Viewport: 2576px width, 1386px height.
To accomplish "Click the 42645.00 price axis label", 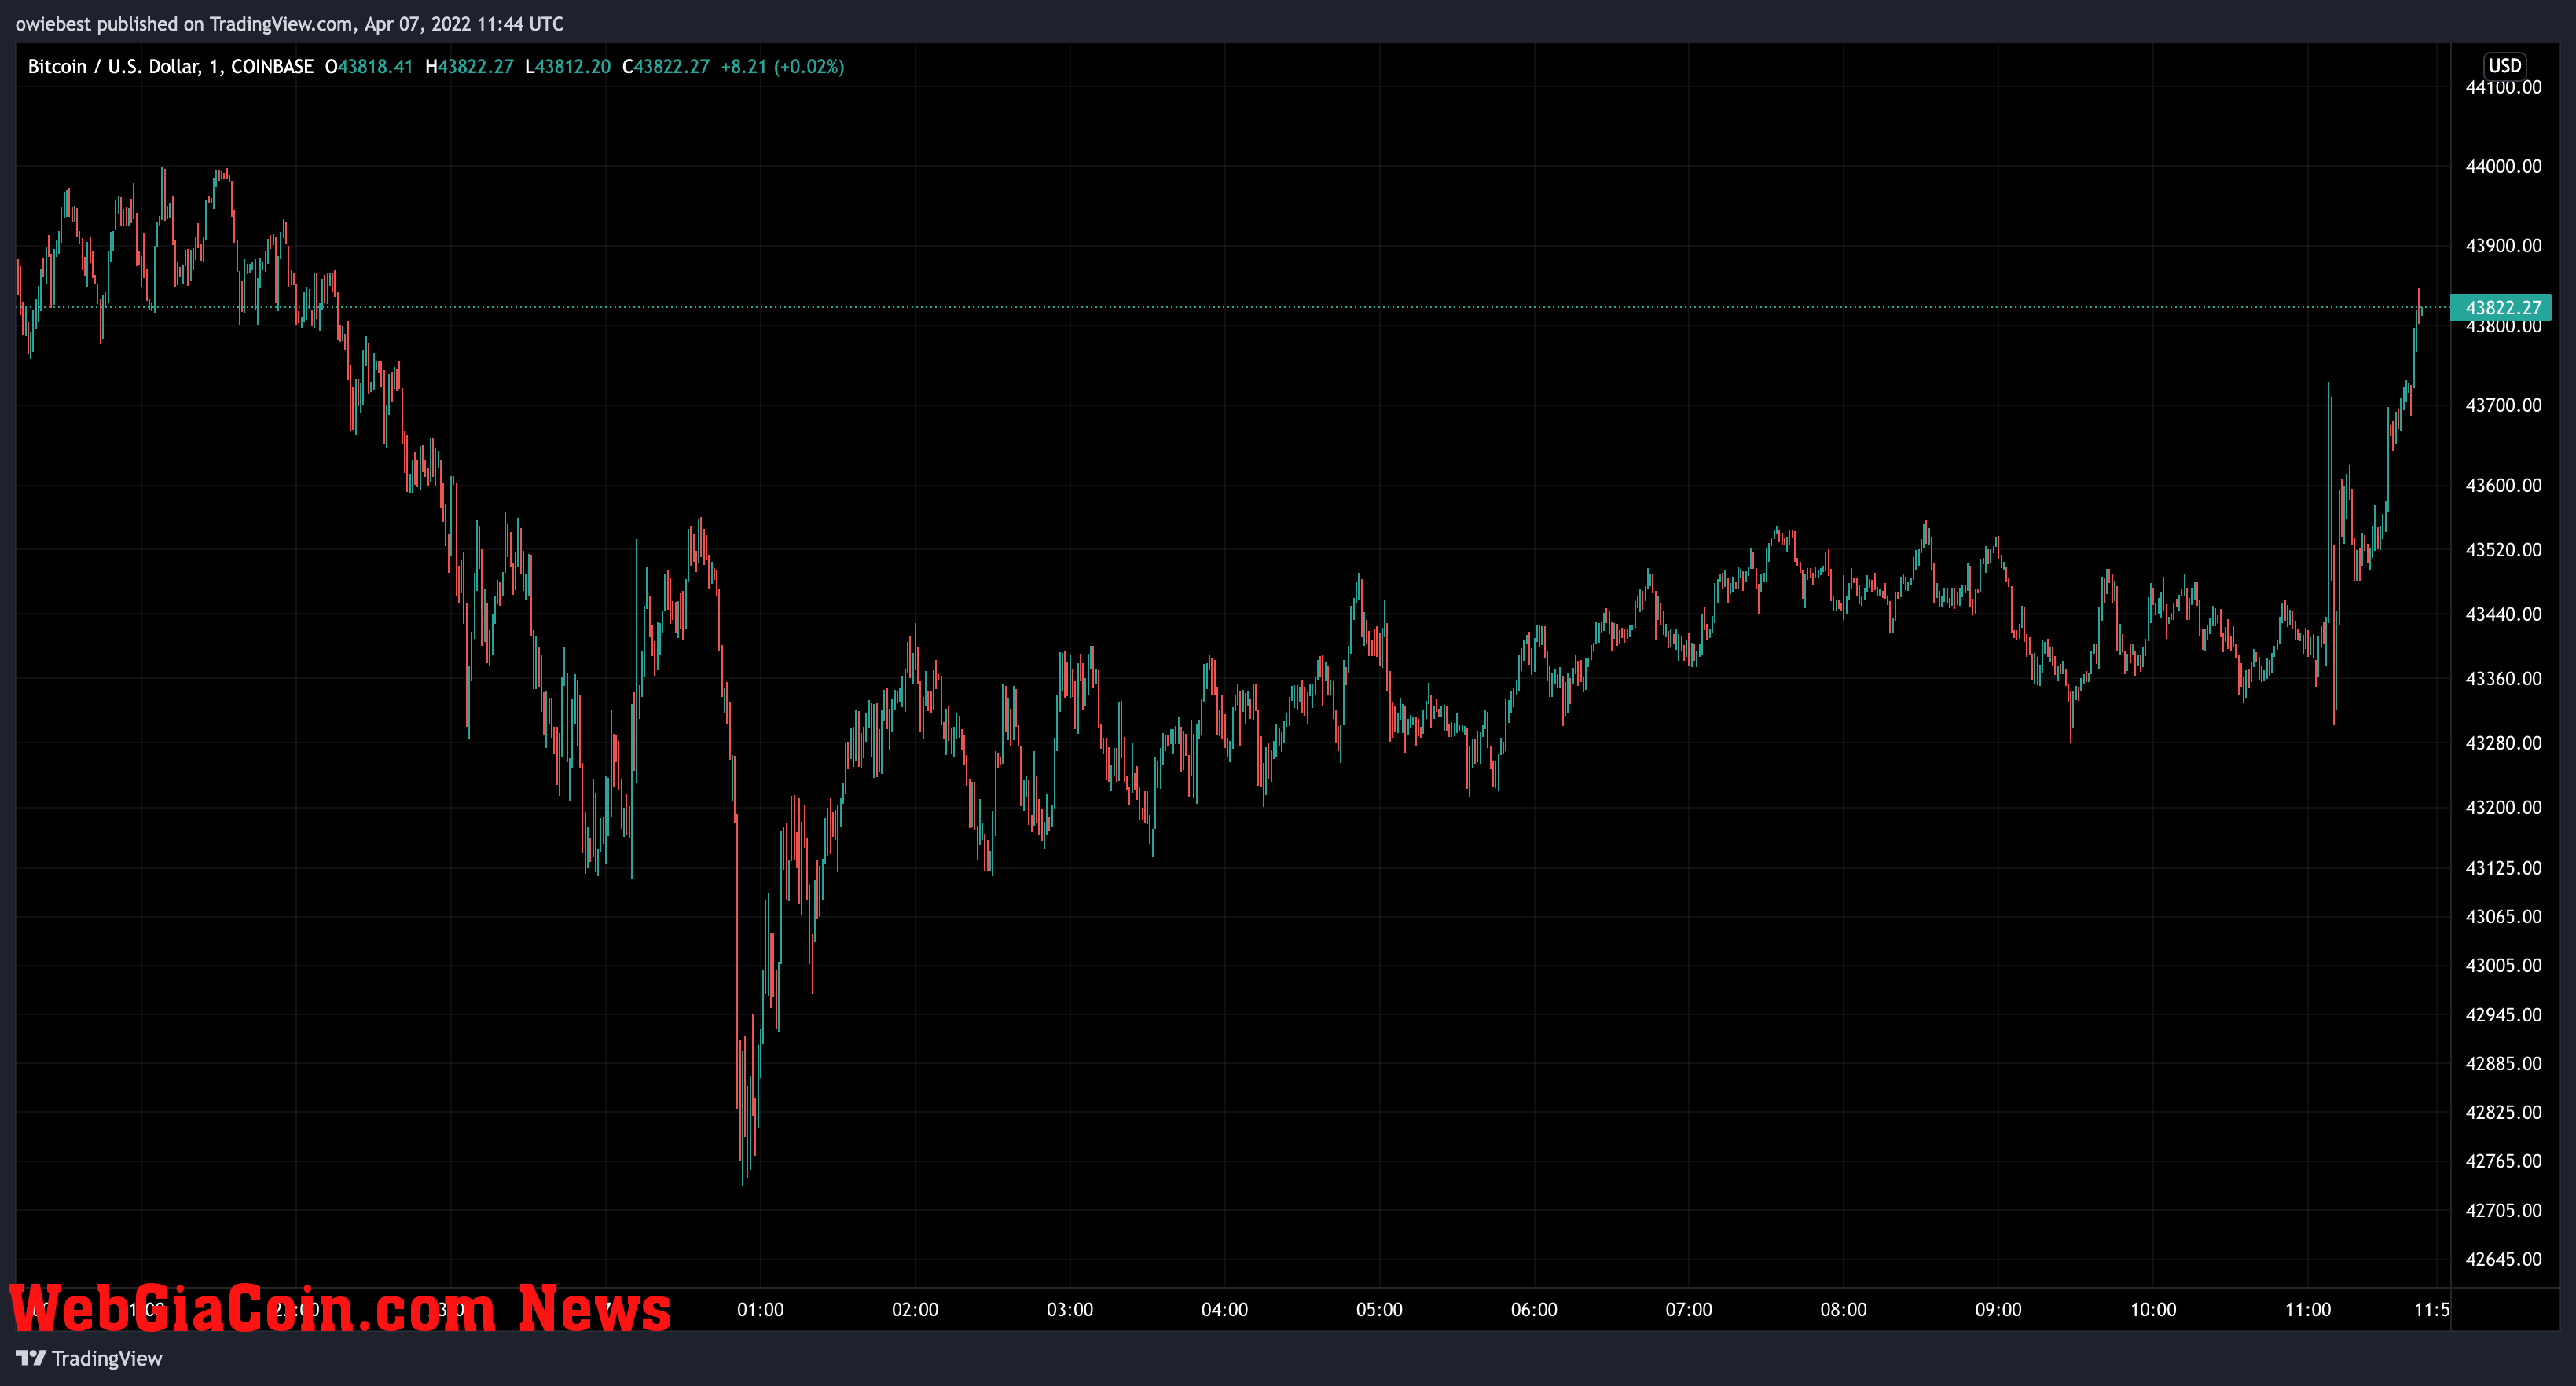I will point(2503,1259).
